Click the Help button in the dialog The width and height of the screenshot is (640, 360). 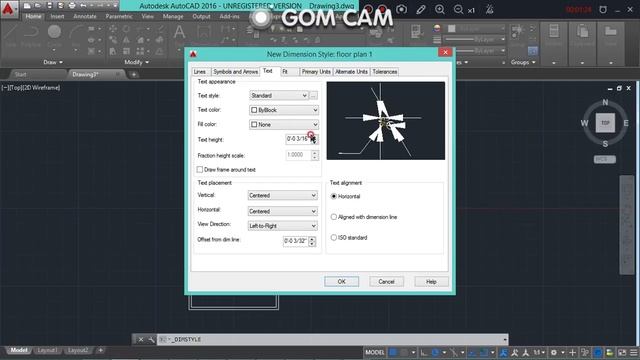[x=431, y=282]
